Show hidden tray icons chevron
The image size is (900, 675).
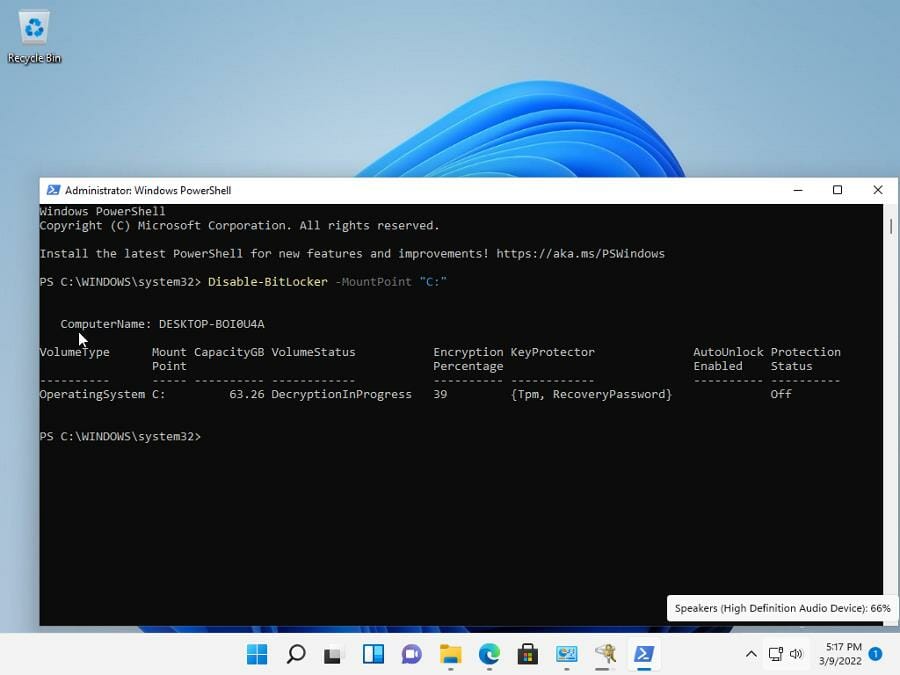click(x=751, y=654)
